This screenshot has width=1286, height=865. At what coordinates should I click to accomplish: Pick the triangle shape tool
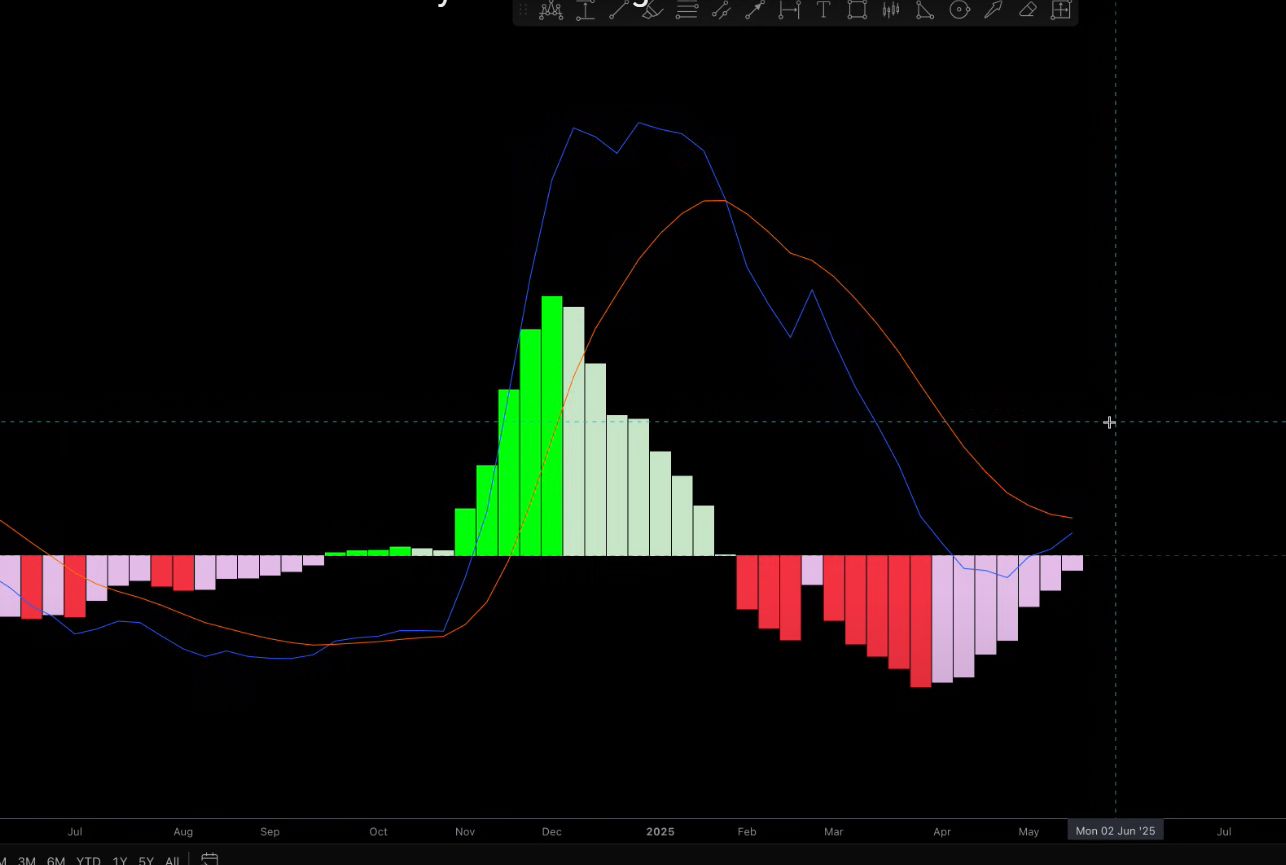925,11
